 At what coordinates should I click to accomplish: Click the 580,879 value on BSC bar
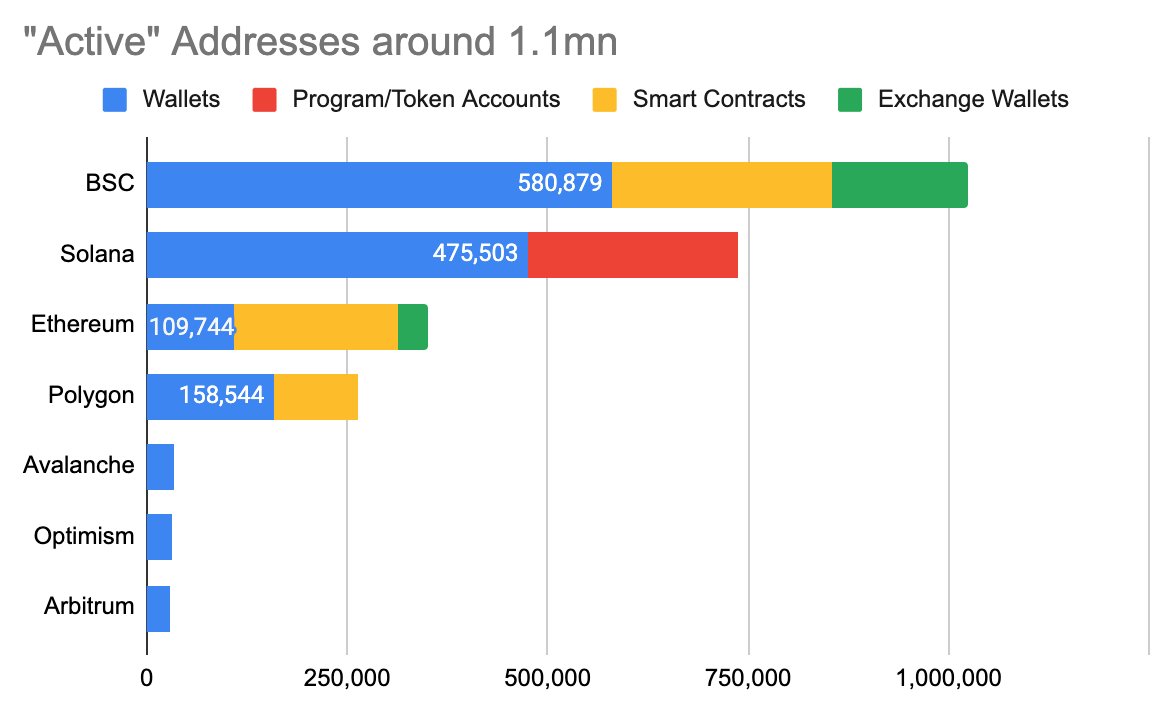560,182
